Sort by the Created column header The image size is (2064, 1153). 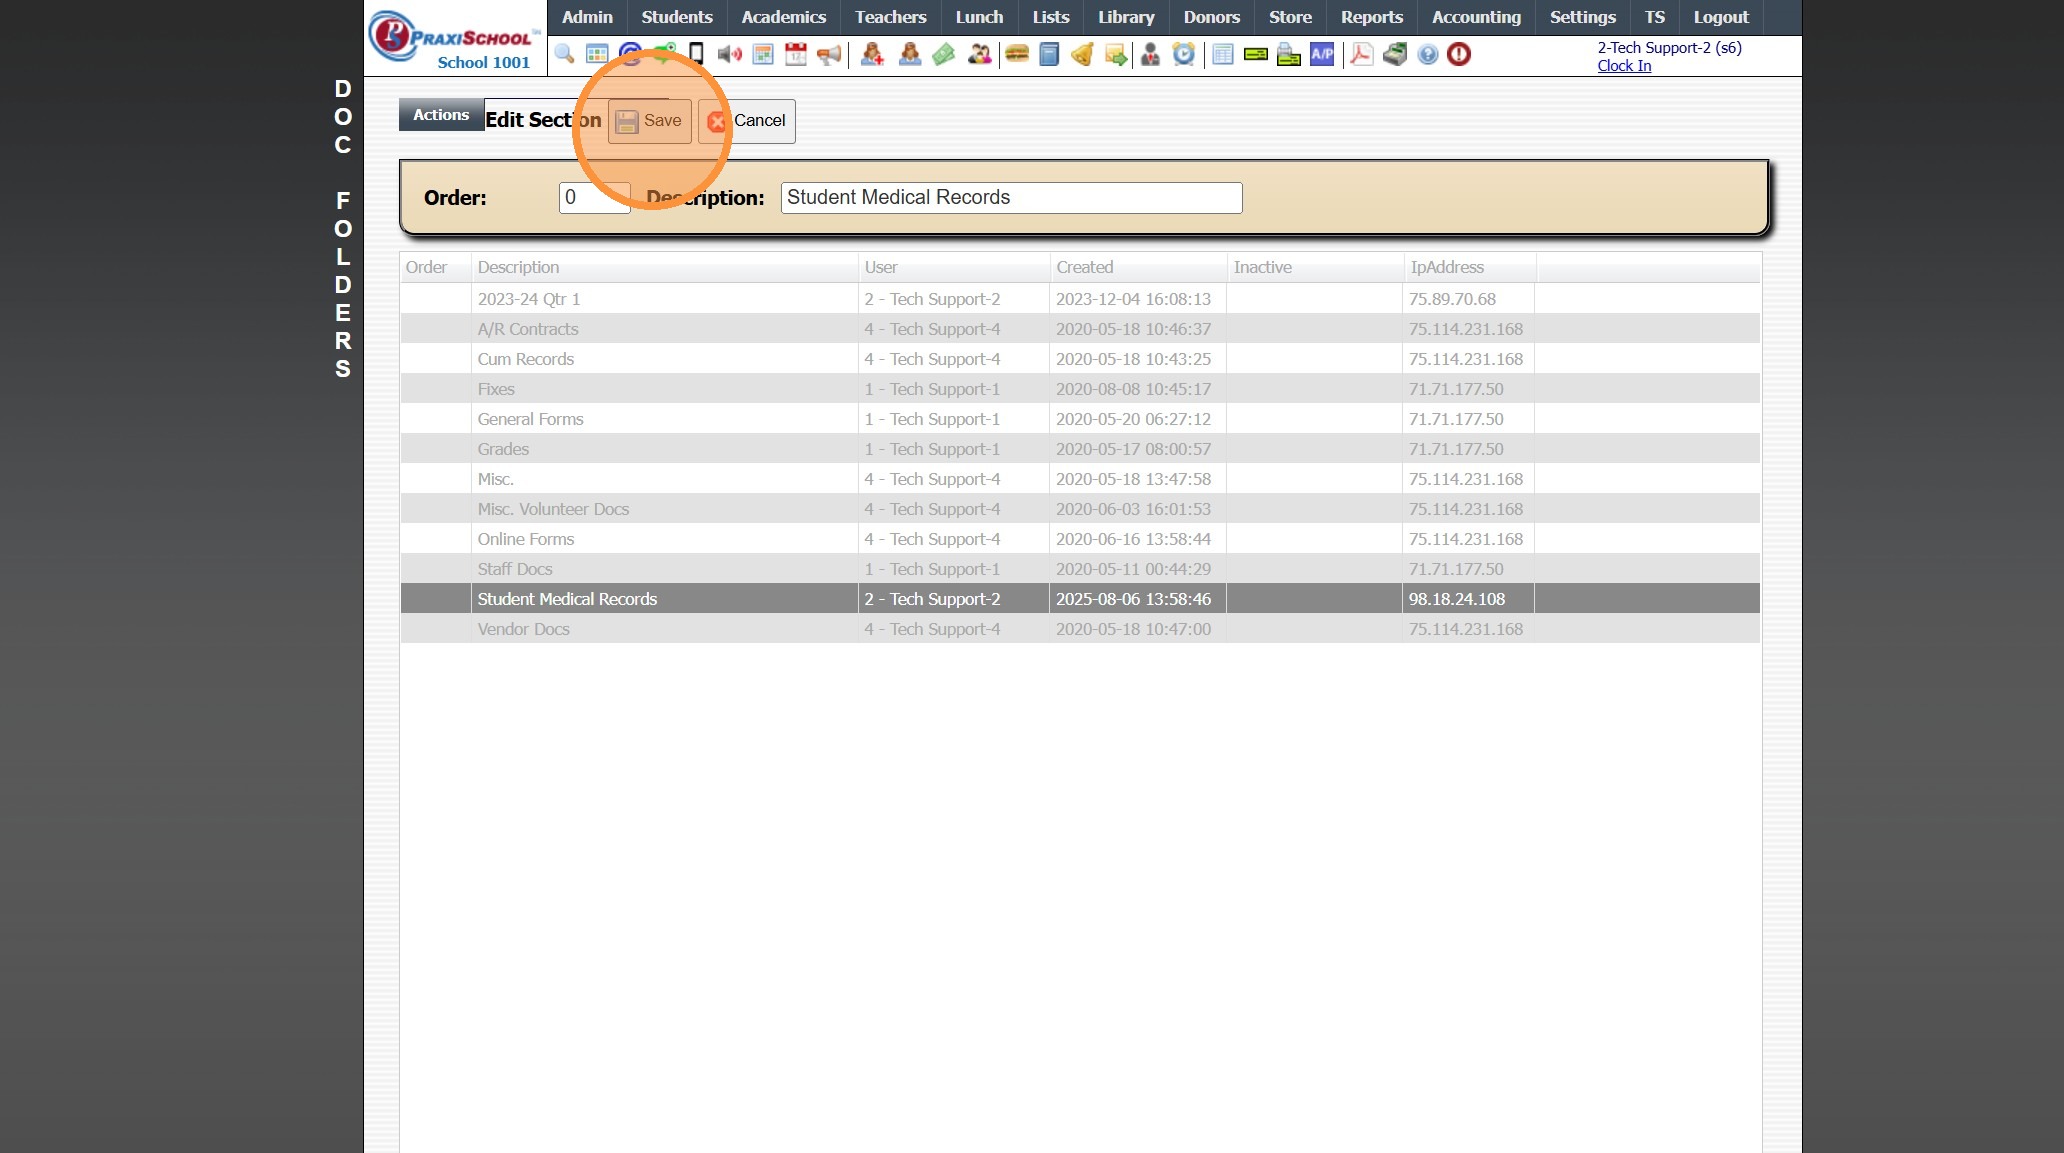[x=1085, y=267]
